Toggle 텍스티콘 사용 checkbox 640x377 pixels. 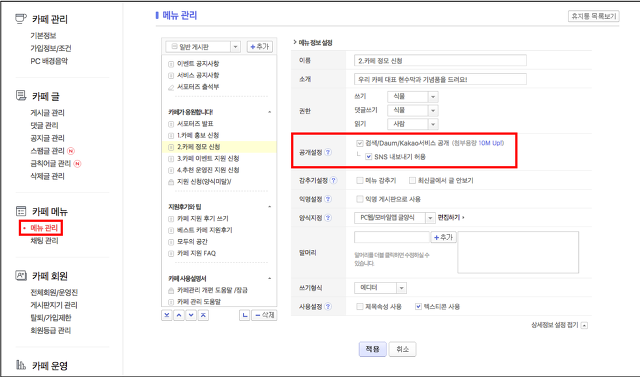[418, 306]
